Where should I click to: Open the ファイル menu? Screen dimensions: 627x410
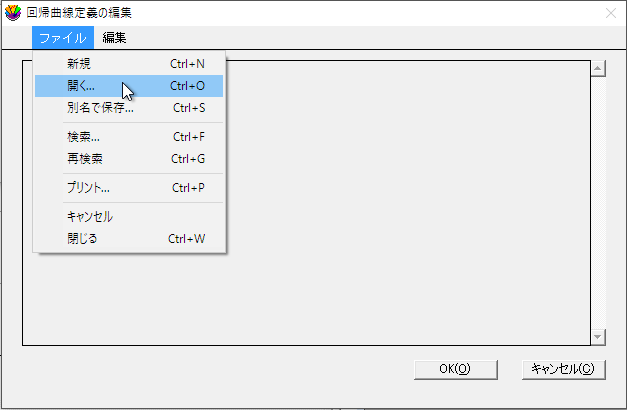[63, 38]
